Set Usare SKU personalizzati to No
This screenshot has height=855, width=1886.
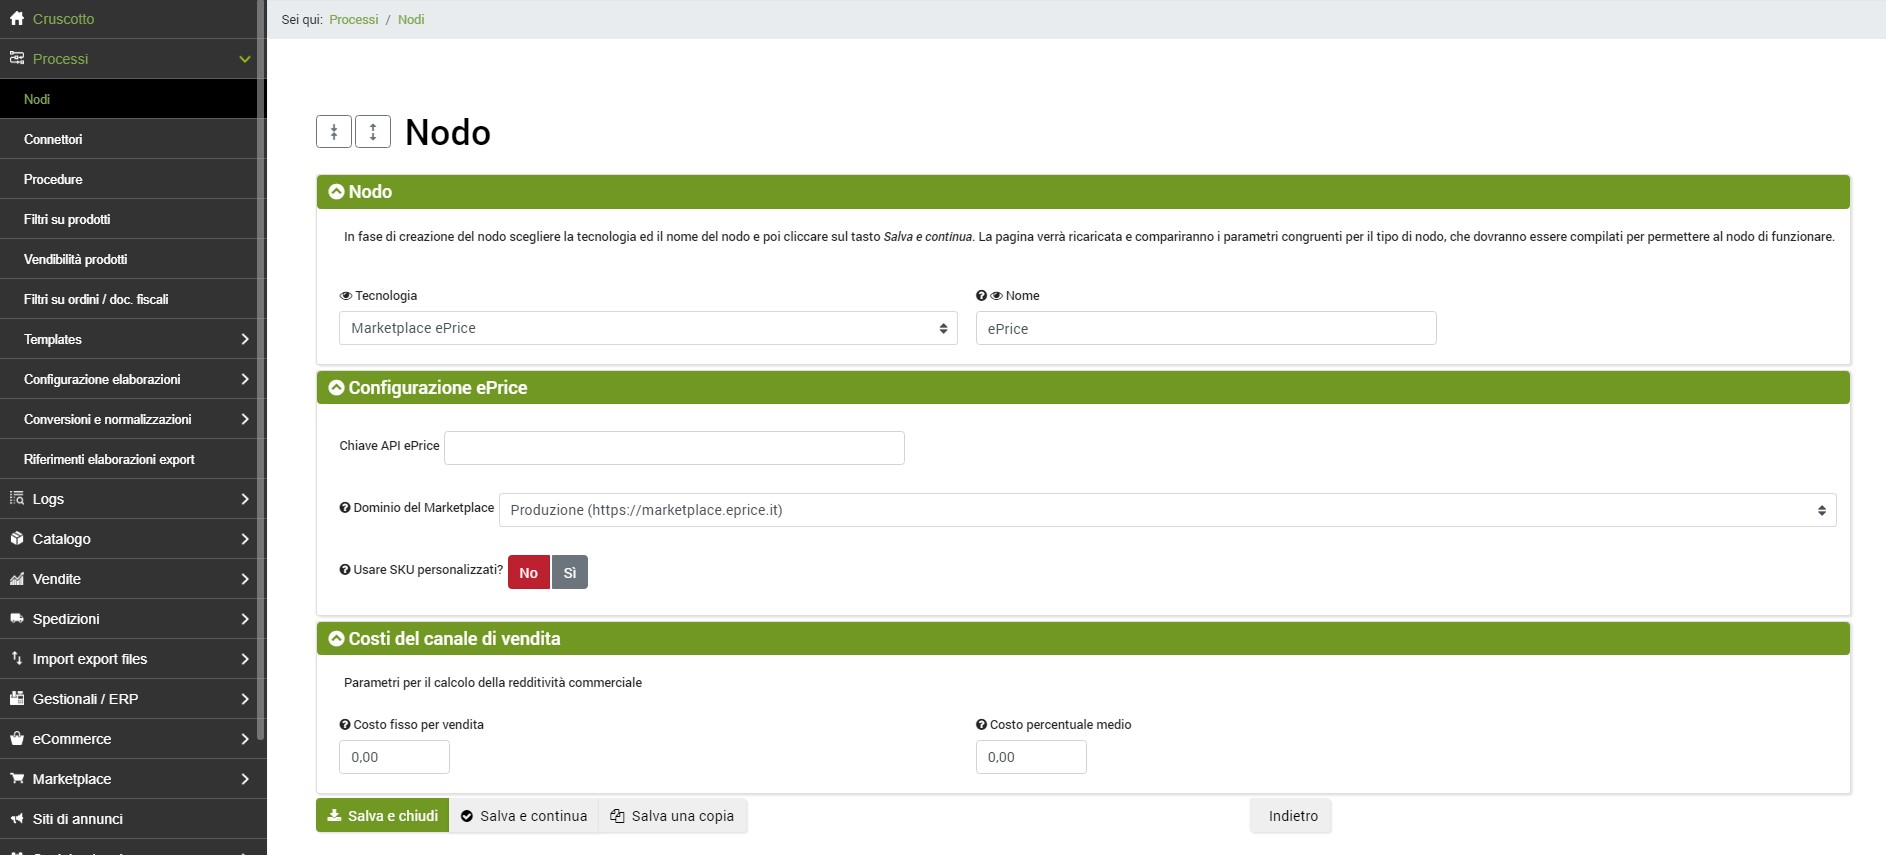528,573
